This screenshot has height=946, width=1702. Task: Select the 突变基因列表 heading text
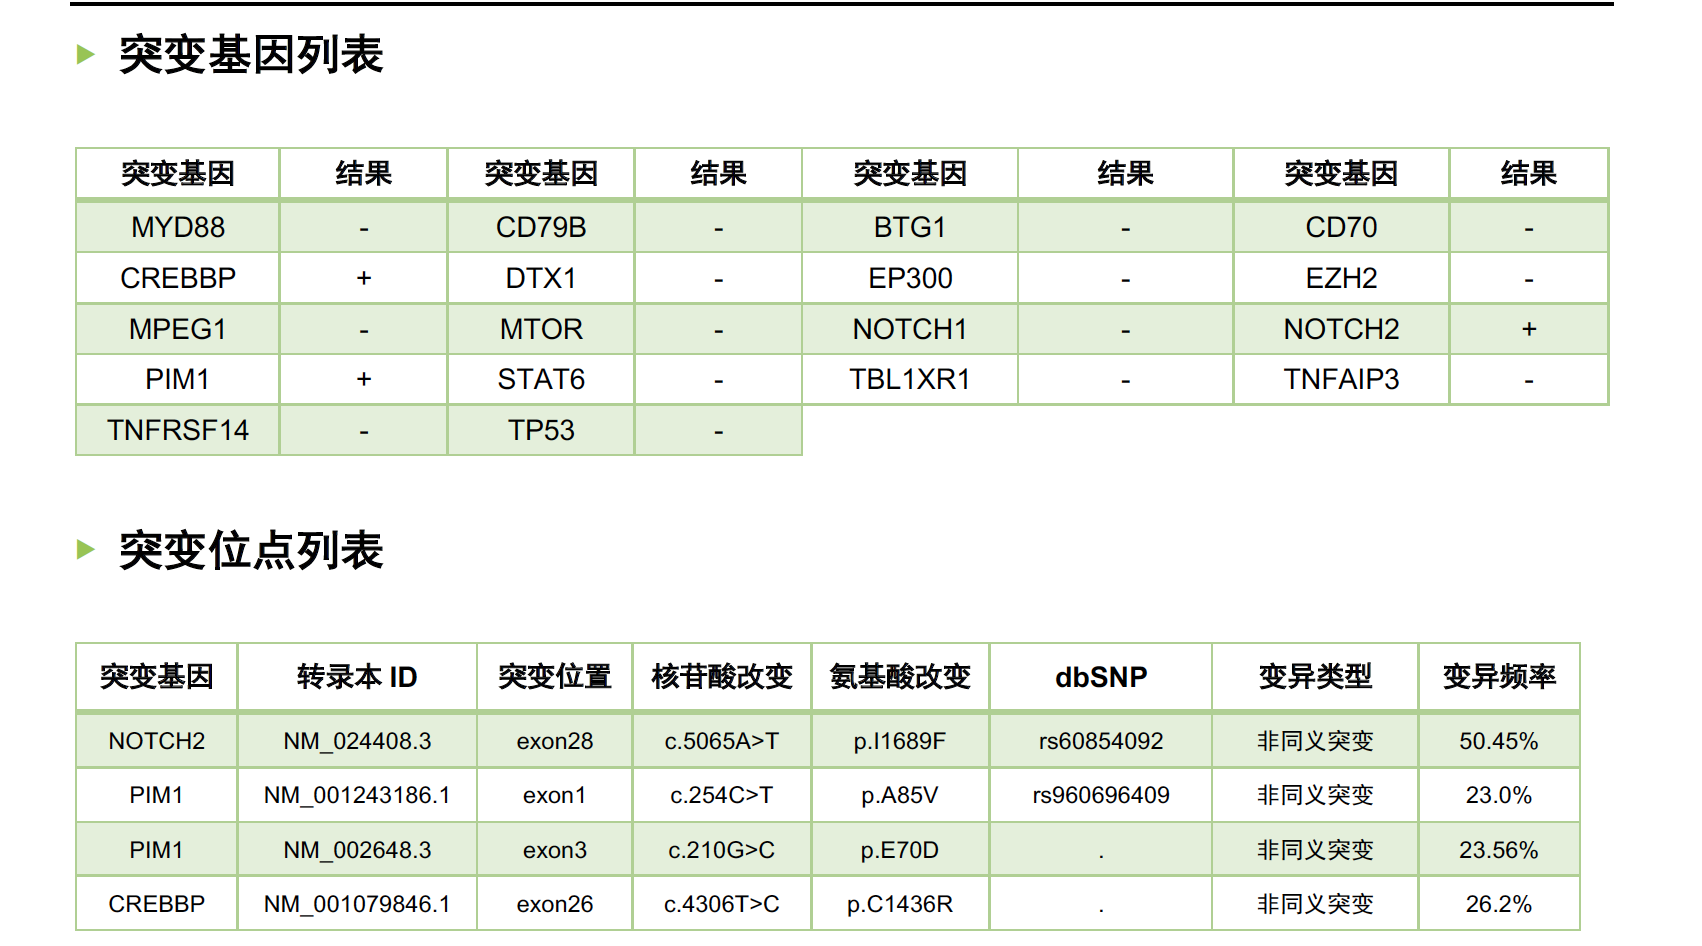pyautogui.click(x=251, y=54)
